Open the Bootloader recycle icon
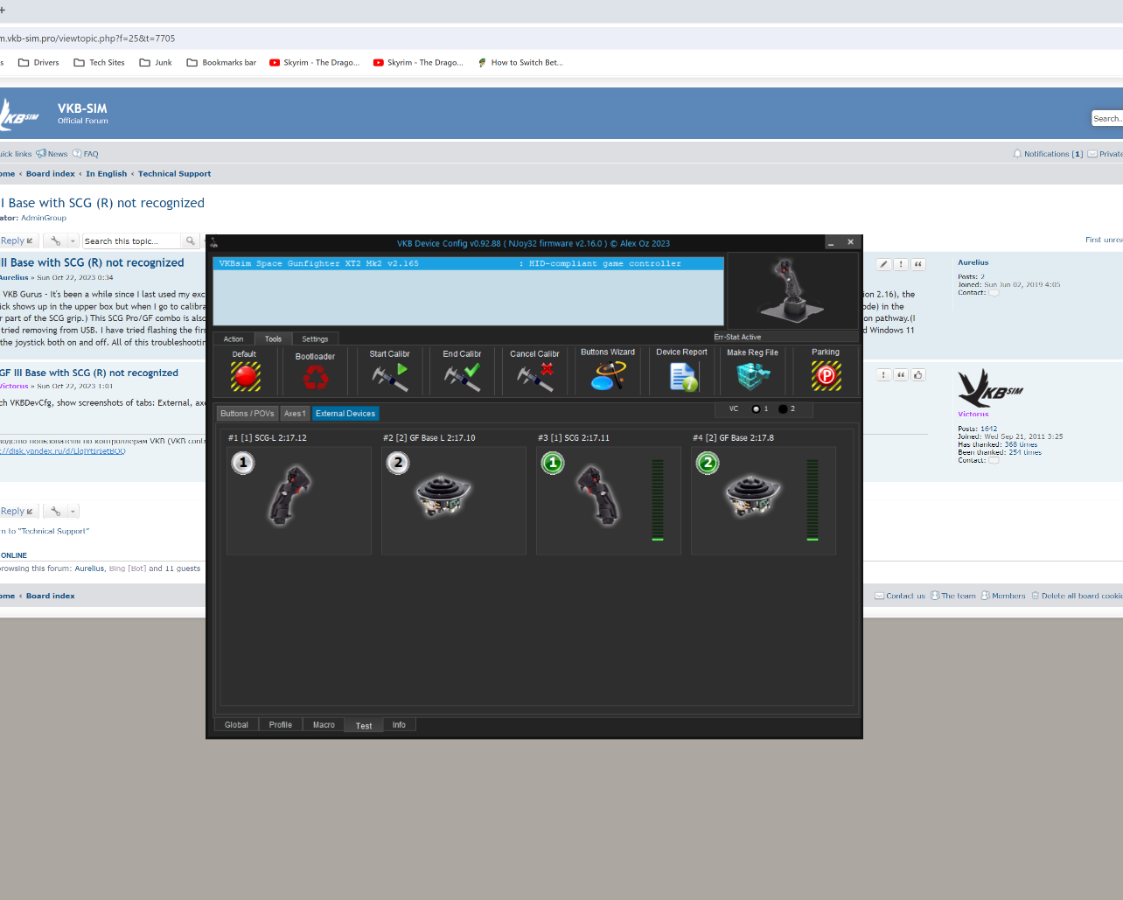 (315, 377)
